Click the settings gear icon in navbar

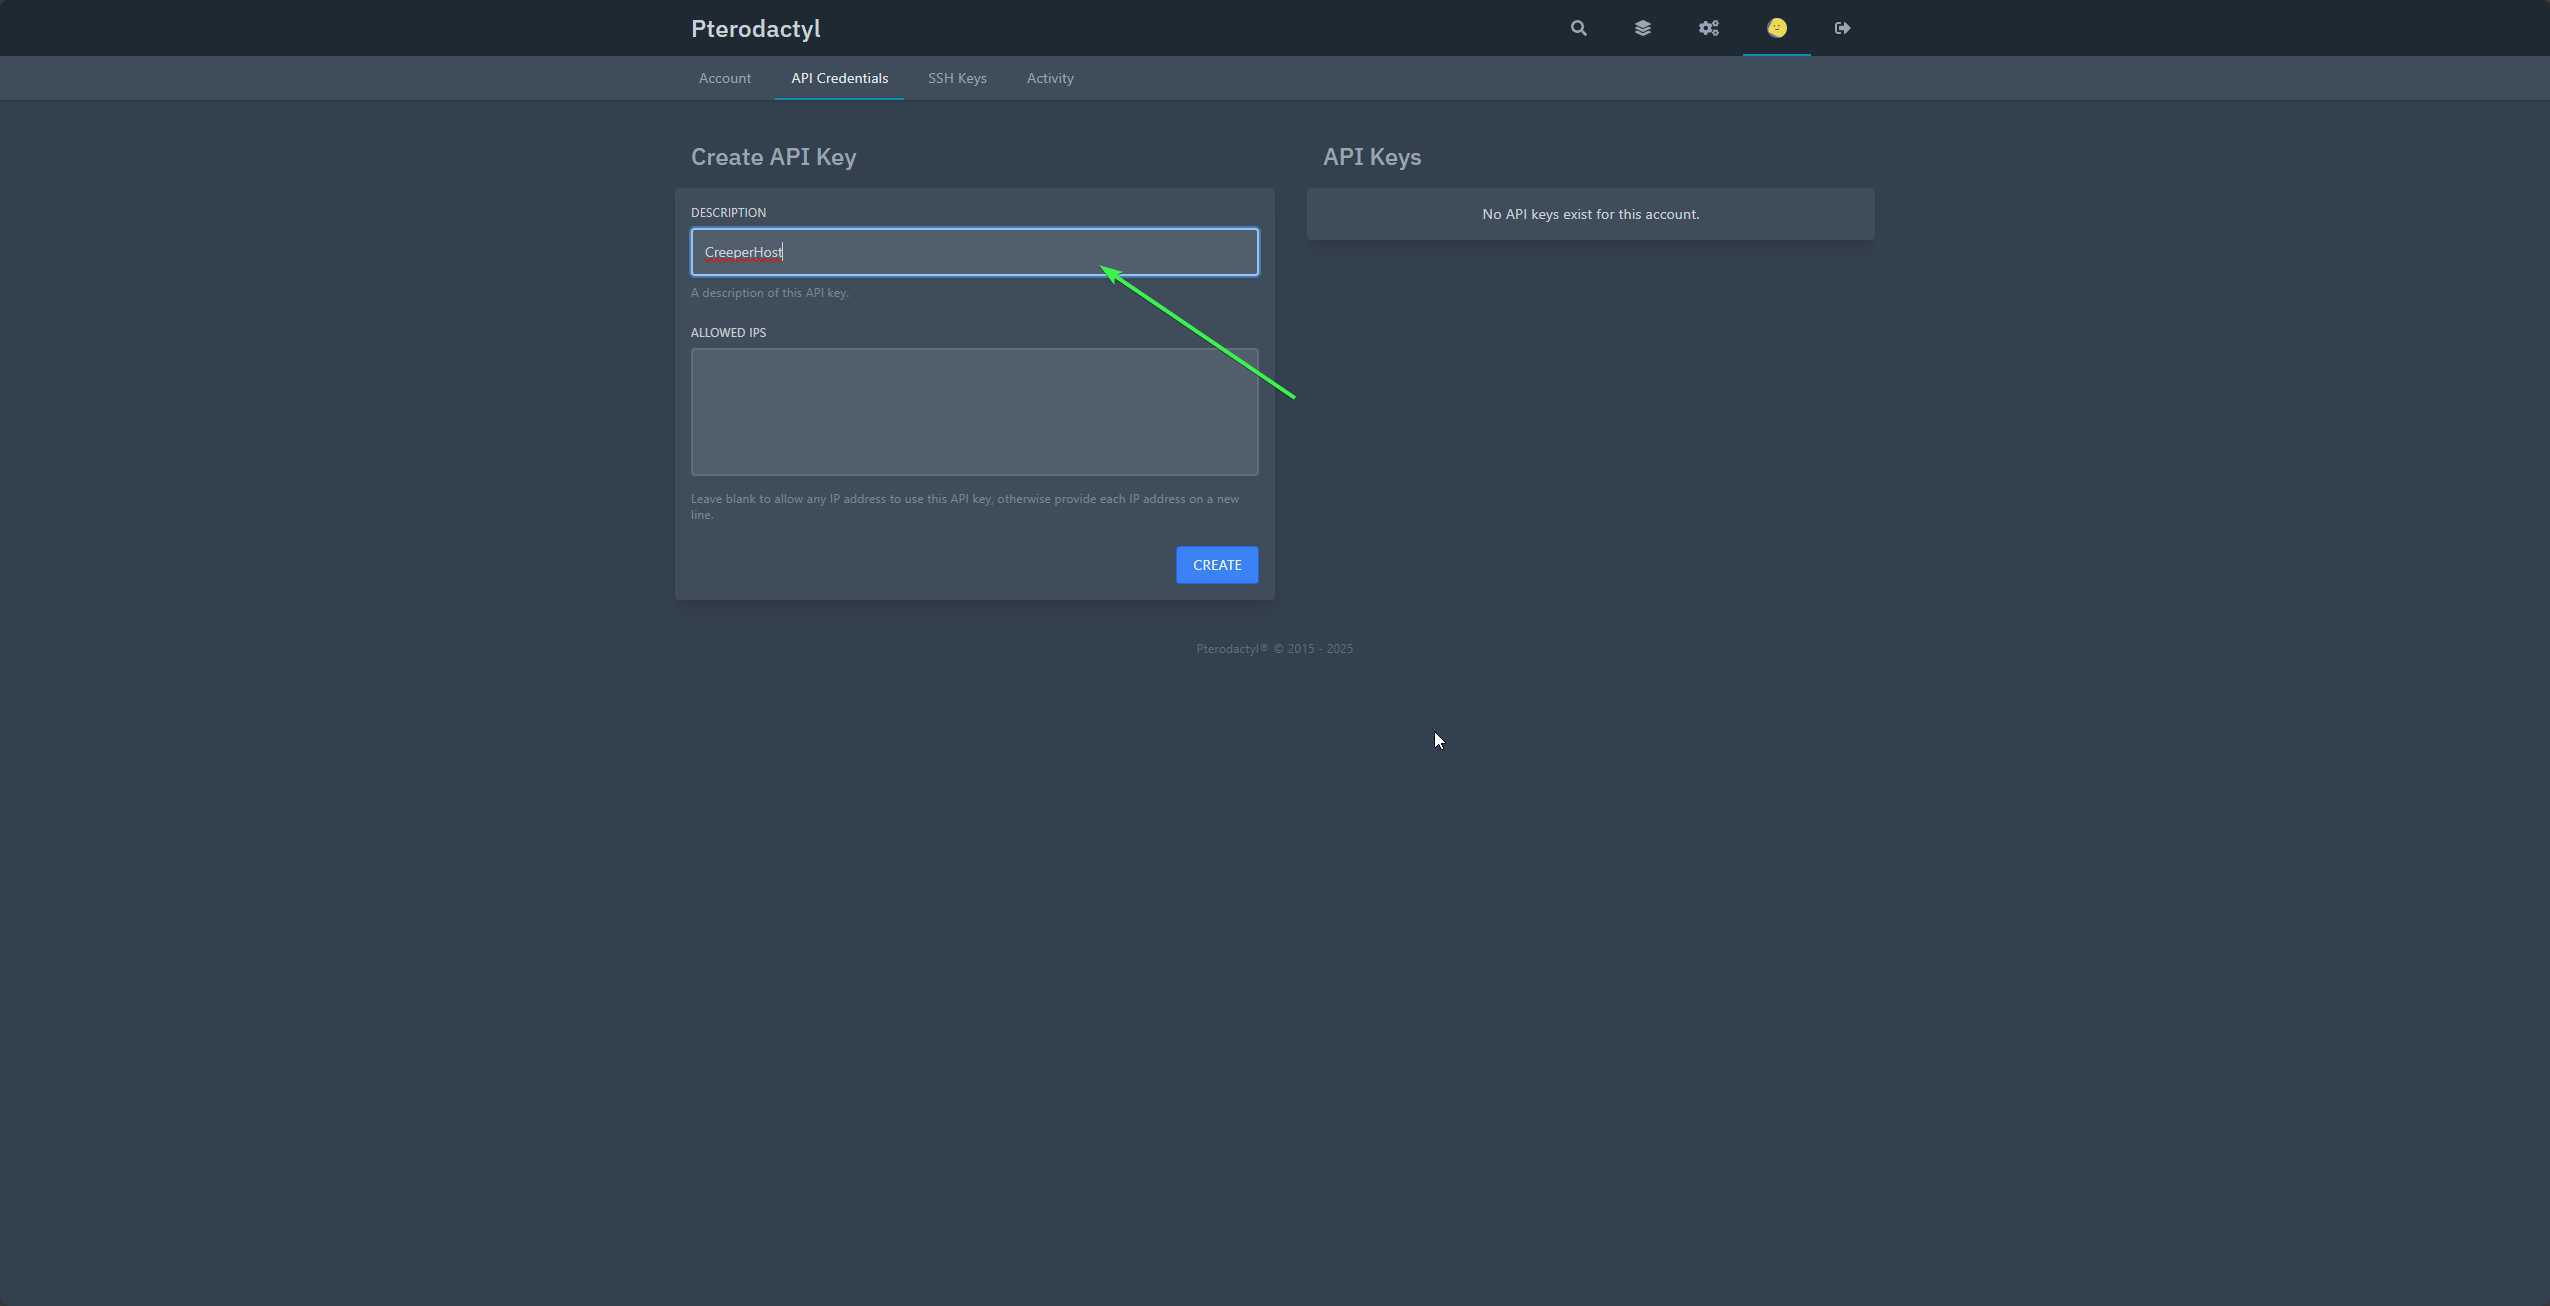click(x=1707, y=27)
